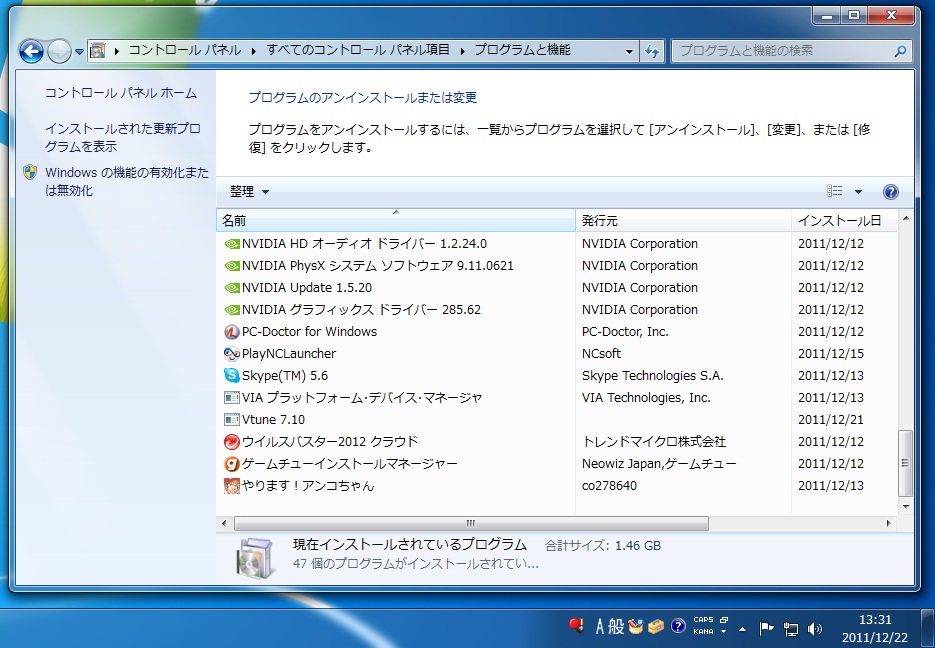Screen dimensions: 935x648
Task: Show hidden system tray icons
Action: [x=742, y=630]
